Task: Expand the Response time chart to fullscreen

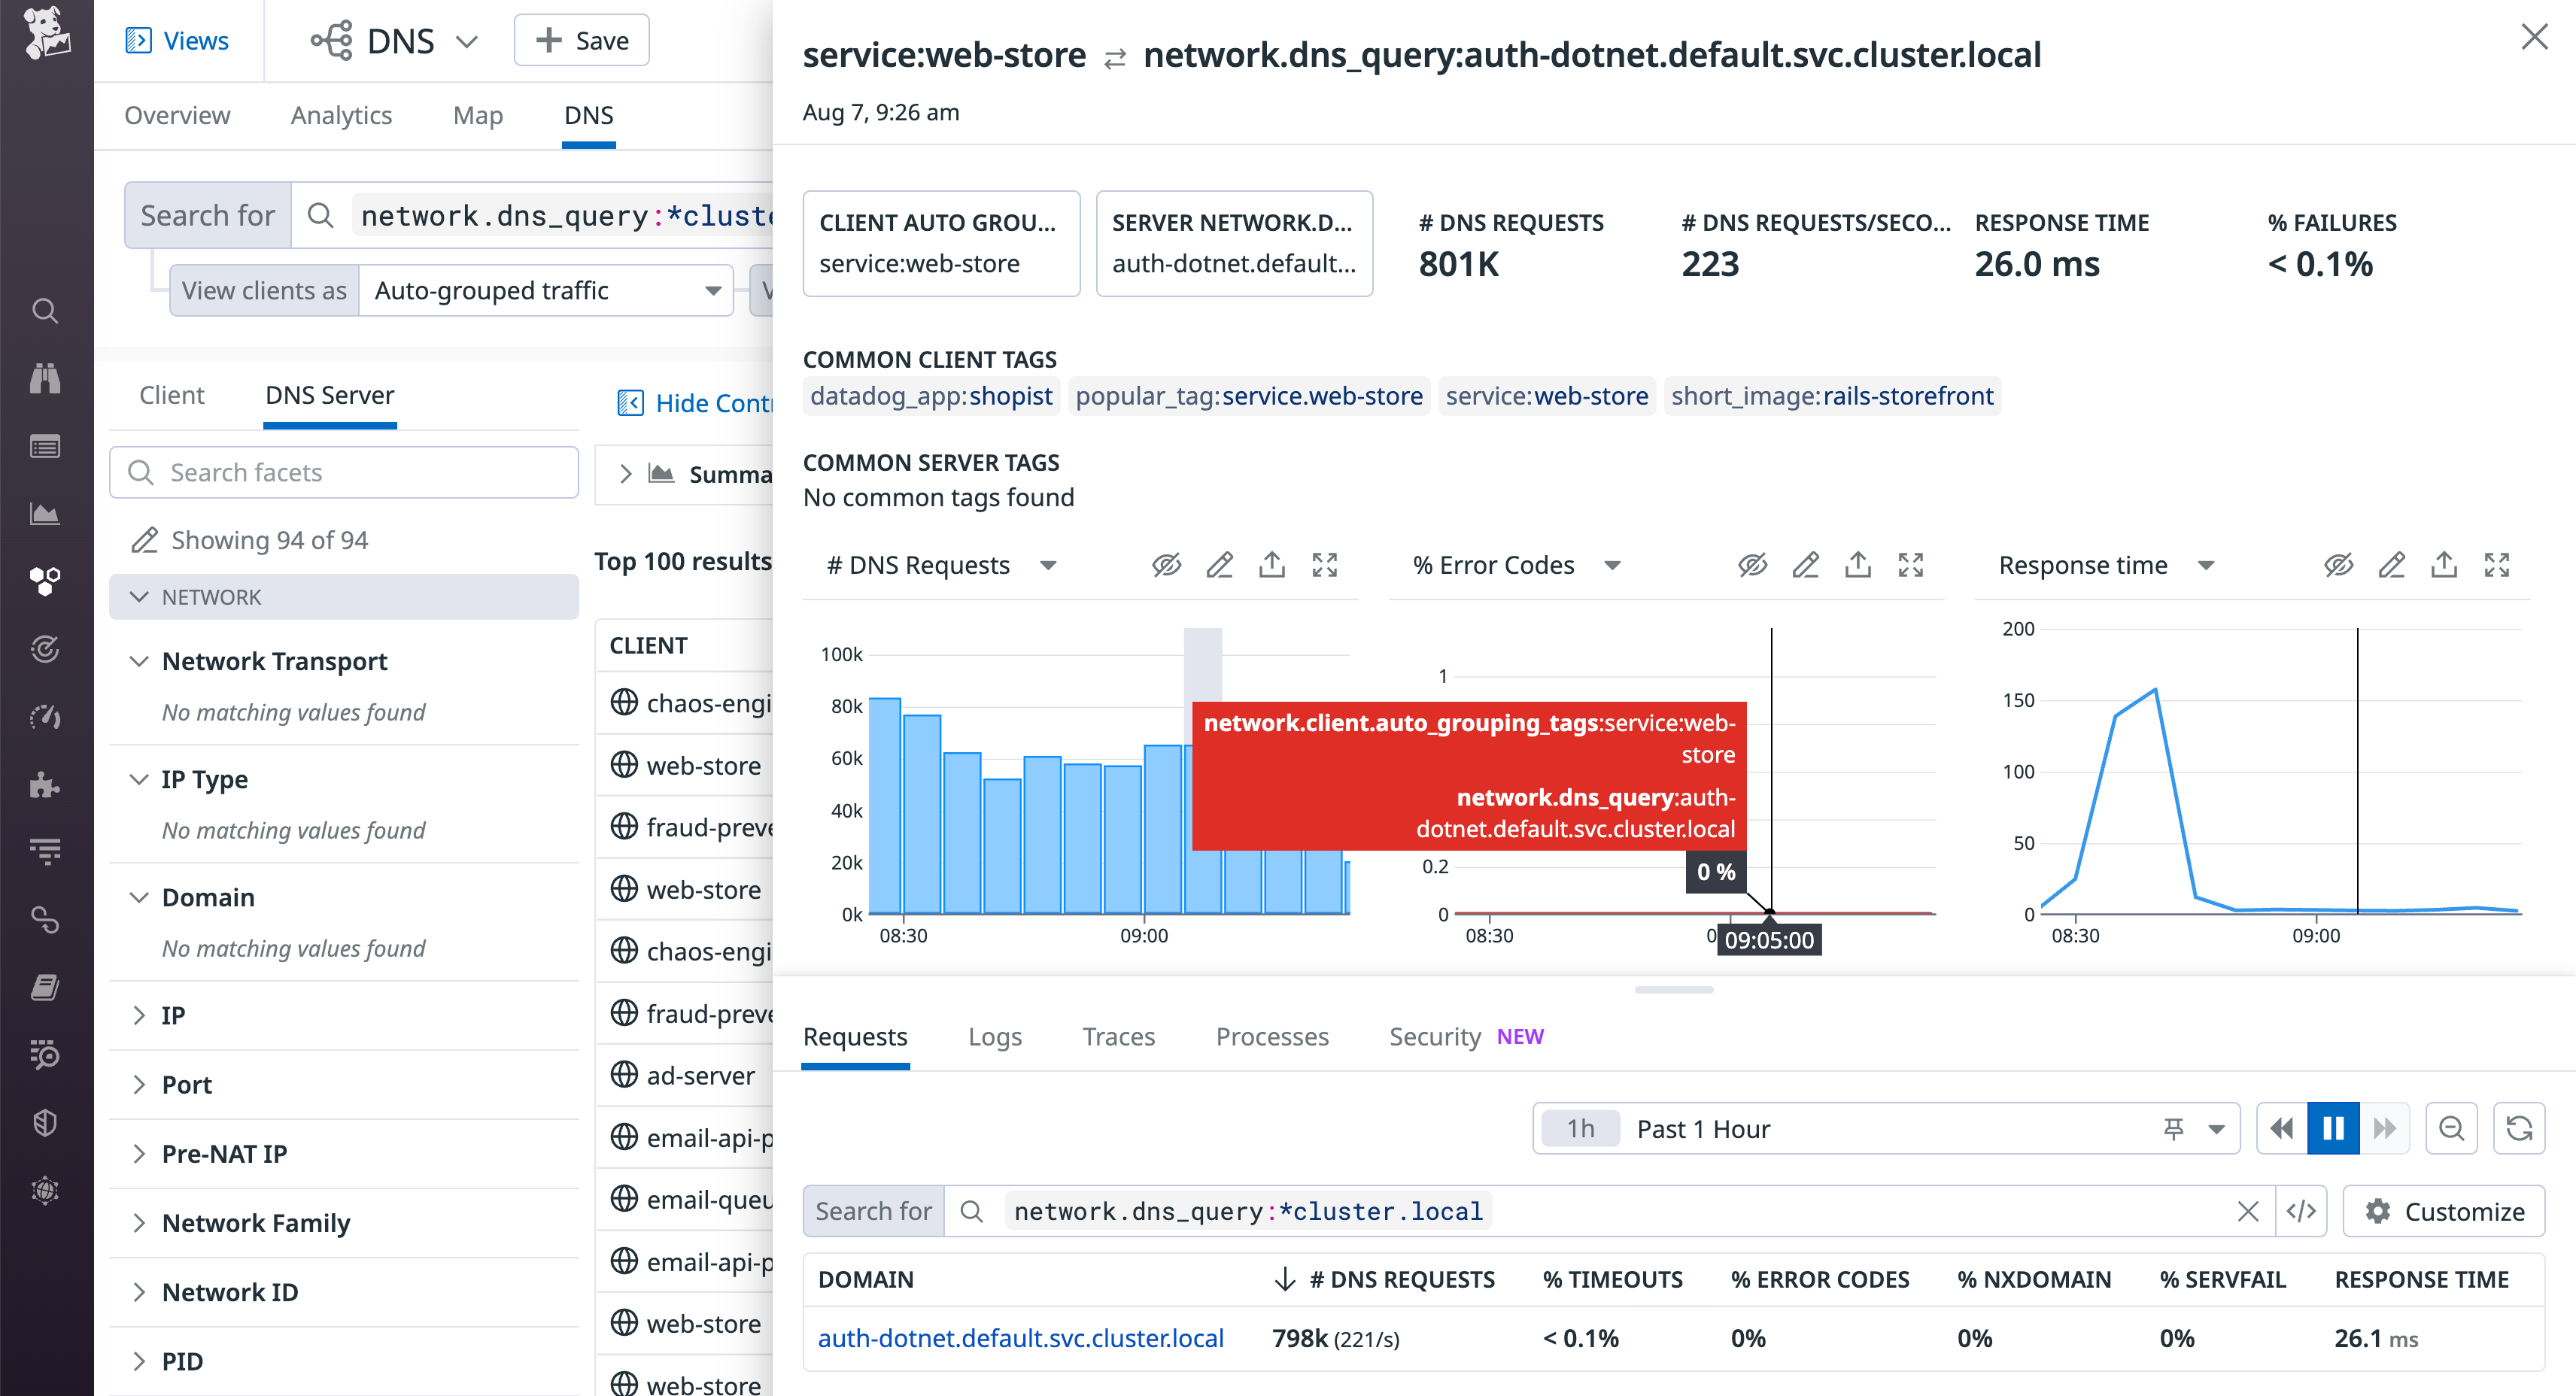Action: coord(2496,565)
